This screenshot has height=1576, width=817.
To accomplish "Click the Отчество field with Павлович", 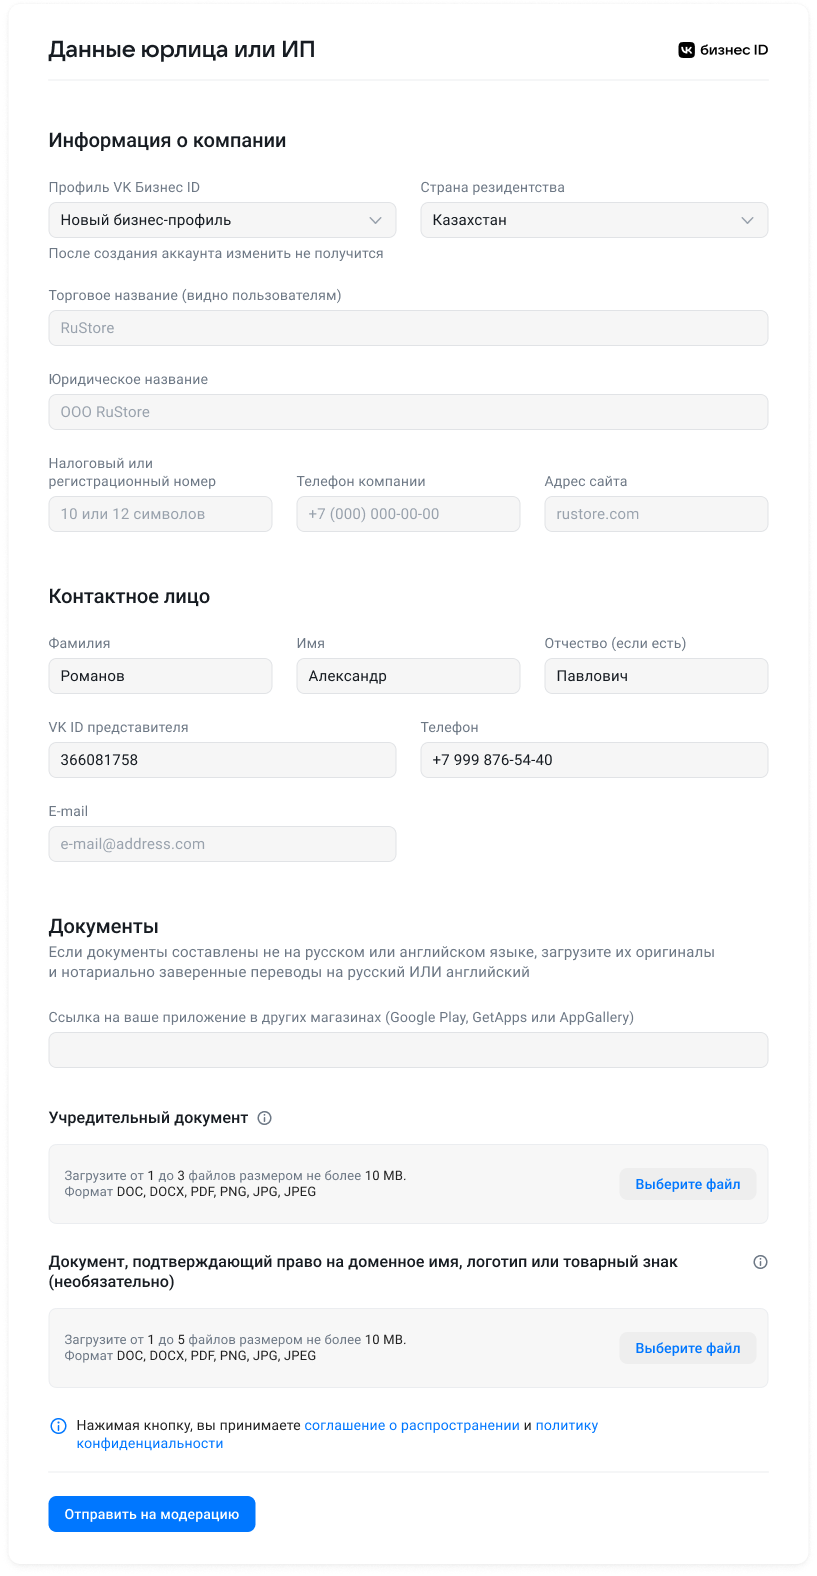I will (656, 676).
